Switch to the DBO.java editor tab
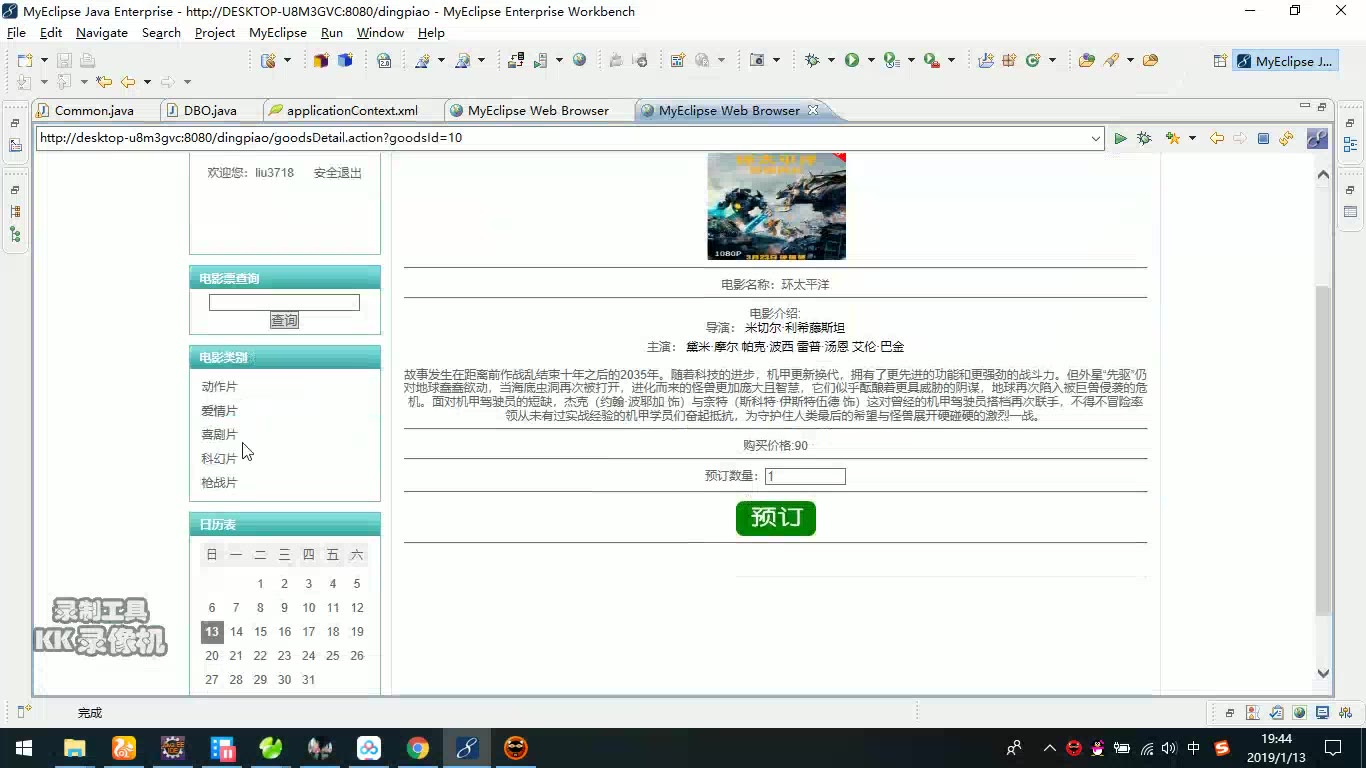This screenshot has height=768, width=1366. 210,111
